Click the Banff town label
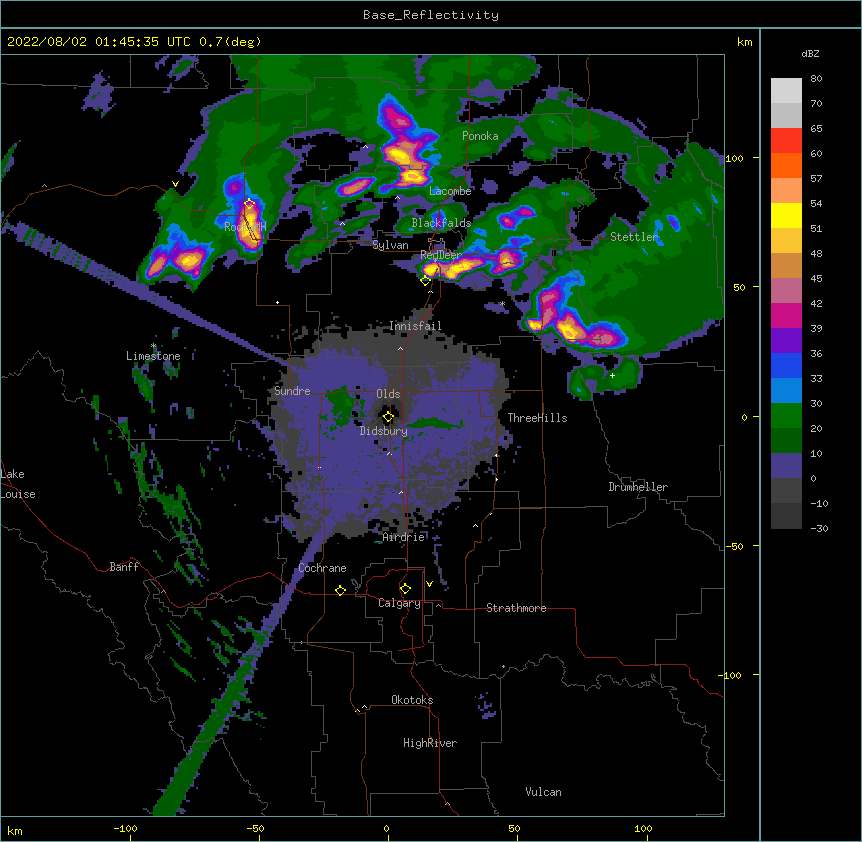Viewport: 862px width, 842px height. [124, 567]
